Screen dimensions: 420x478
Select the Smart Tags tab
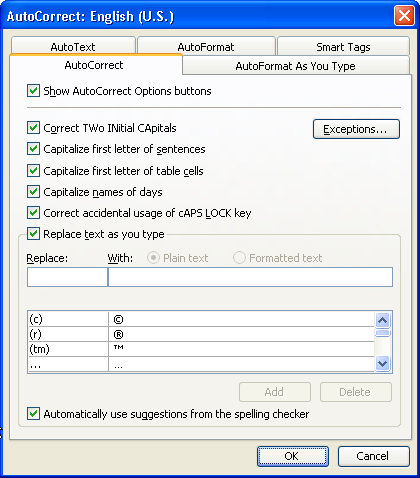(343, 46)
